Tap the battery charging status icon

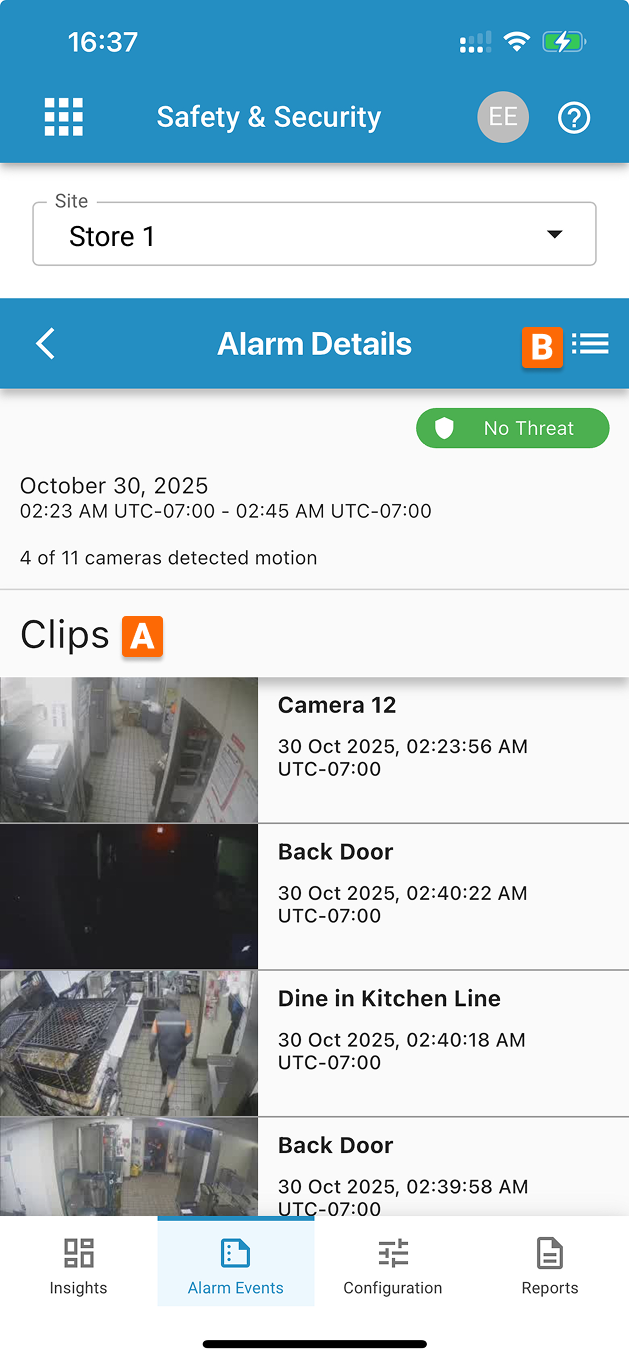point(563,42)
